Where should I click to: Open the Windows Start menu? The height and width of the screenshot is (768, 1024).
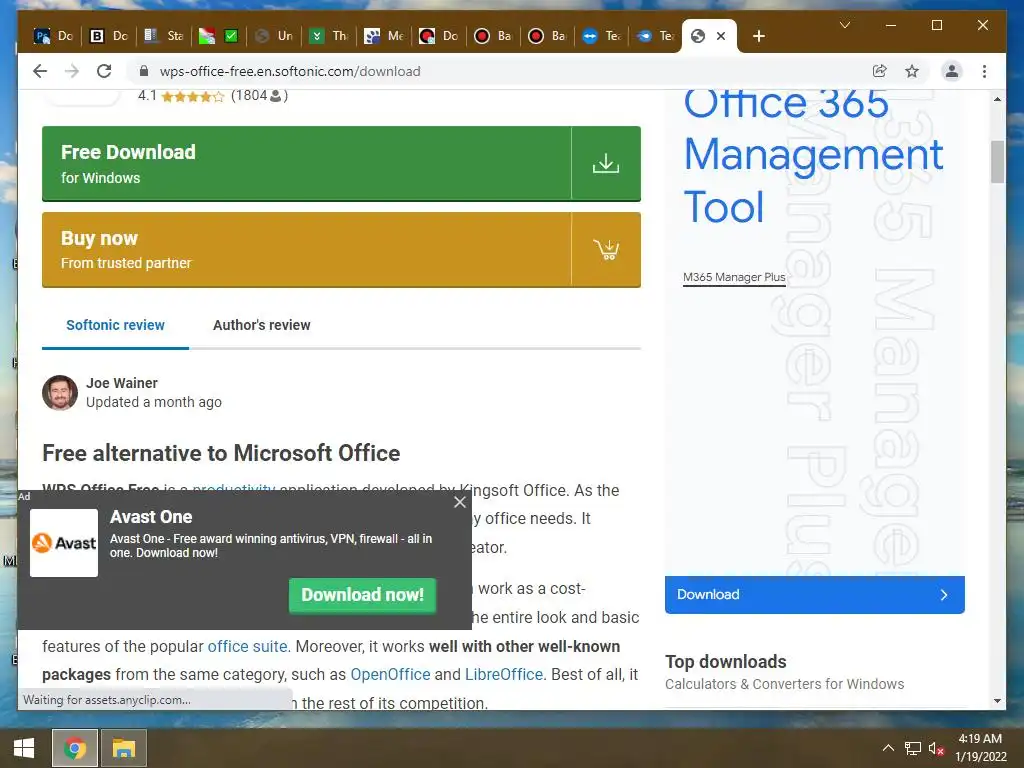[x=24, y=748]
